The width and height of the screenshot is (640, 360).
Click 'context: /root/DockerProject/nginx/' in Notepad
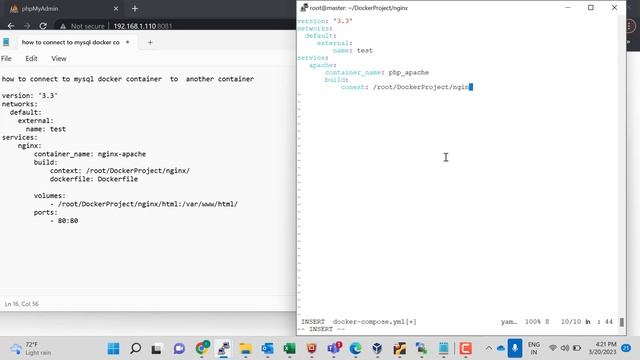coord(120,171)
